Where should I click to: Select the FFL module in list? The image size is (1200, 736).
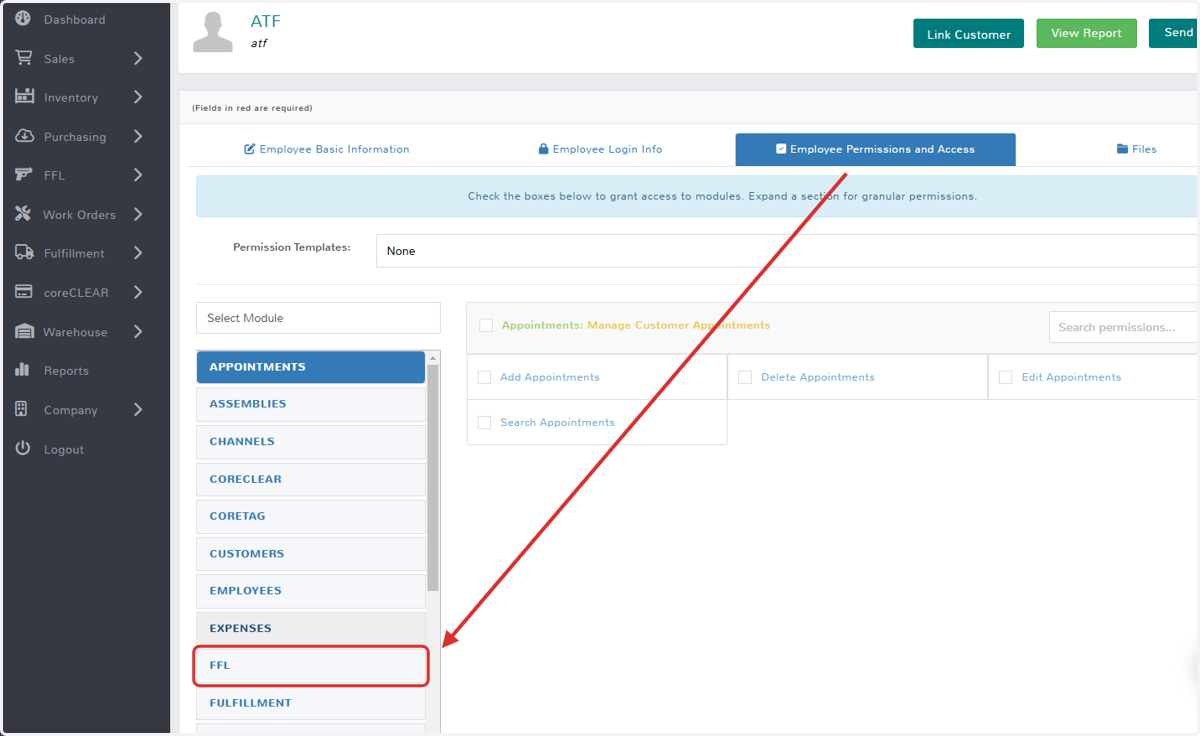tap(311, 665)
